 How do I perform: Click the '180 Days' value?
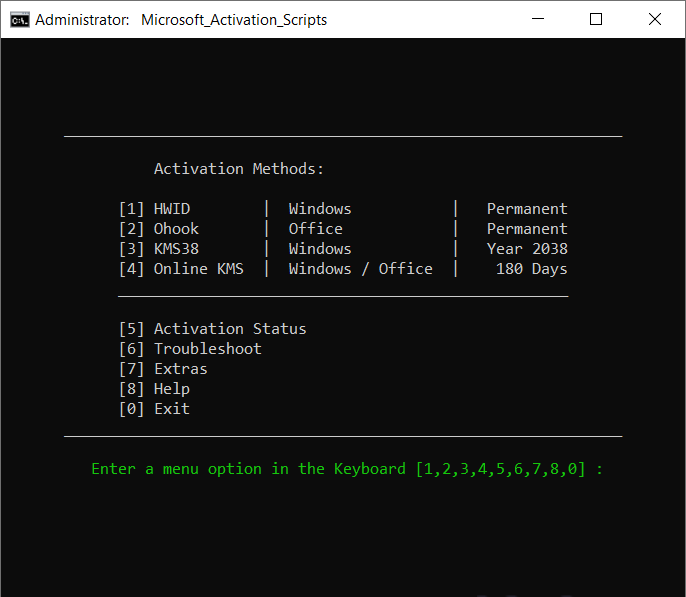point(532,269)
